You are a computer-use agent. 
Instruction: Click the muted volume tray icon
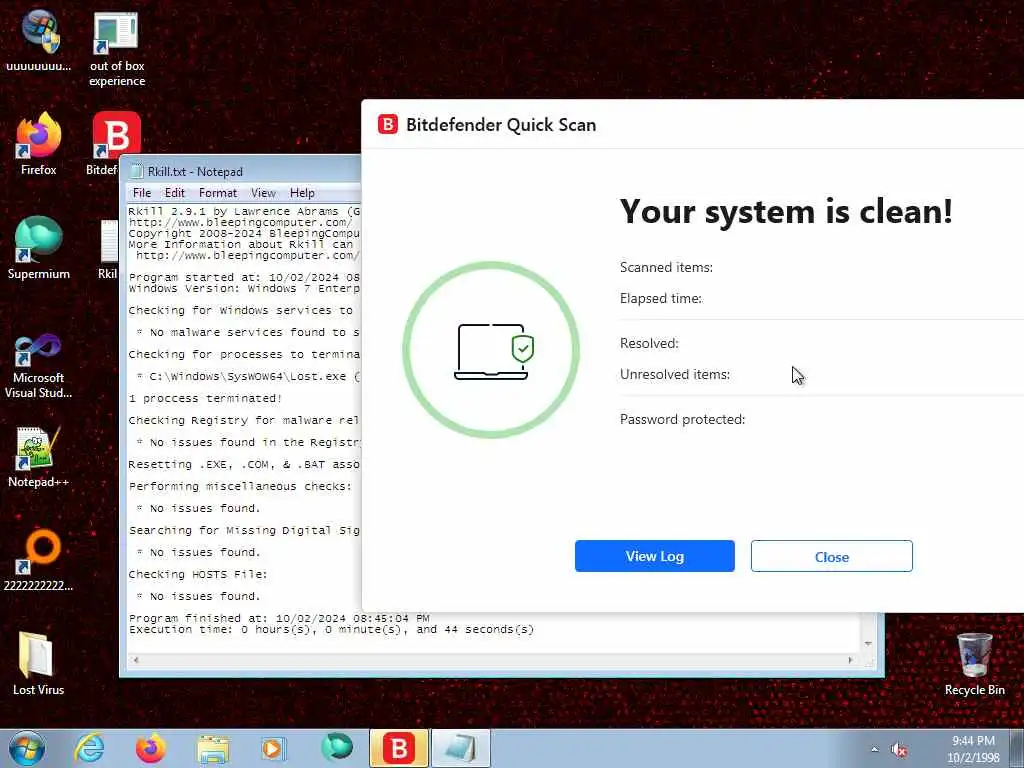pos(899,750)
